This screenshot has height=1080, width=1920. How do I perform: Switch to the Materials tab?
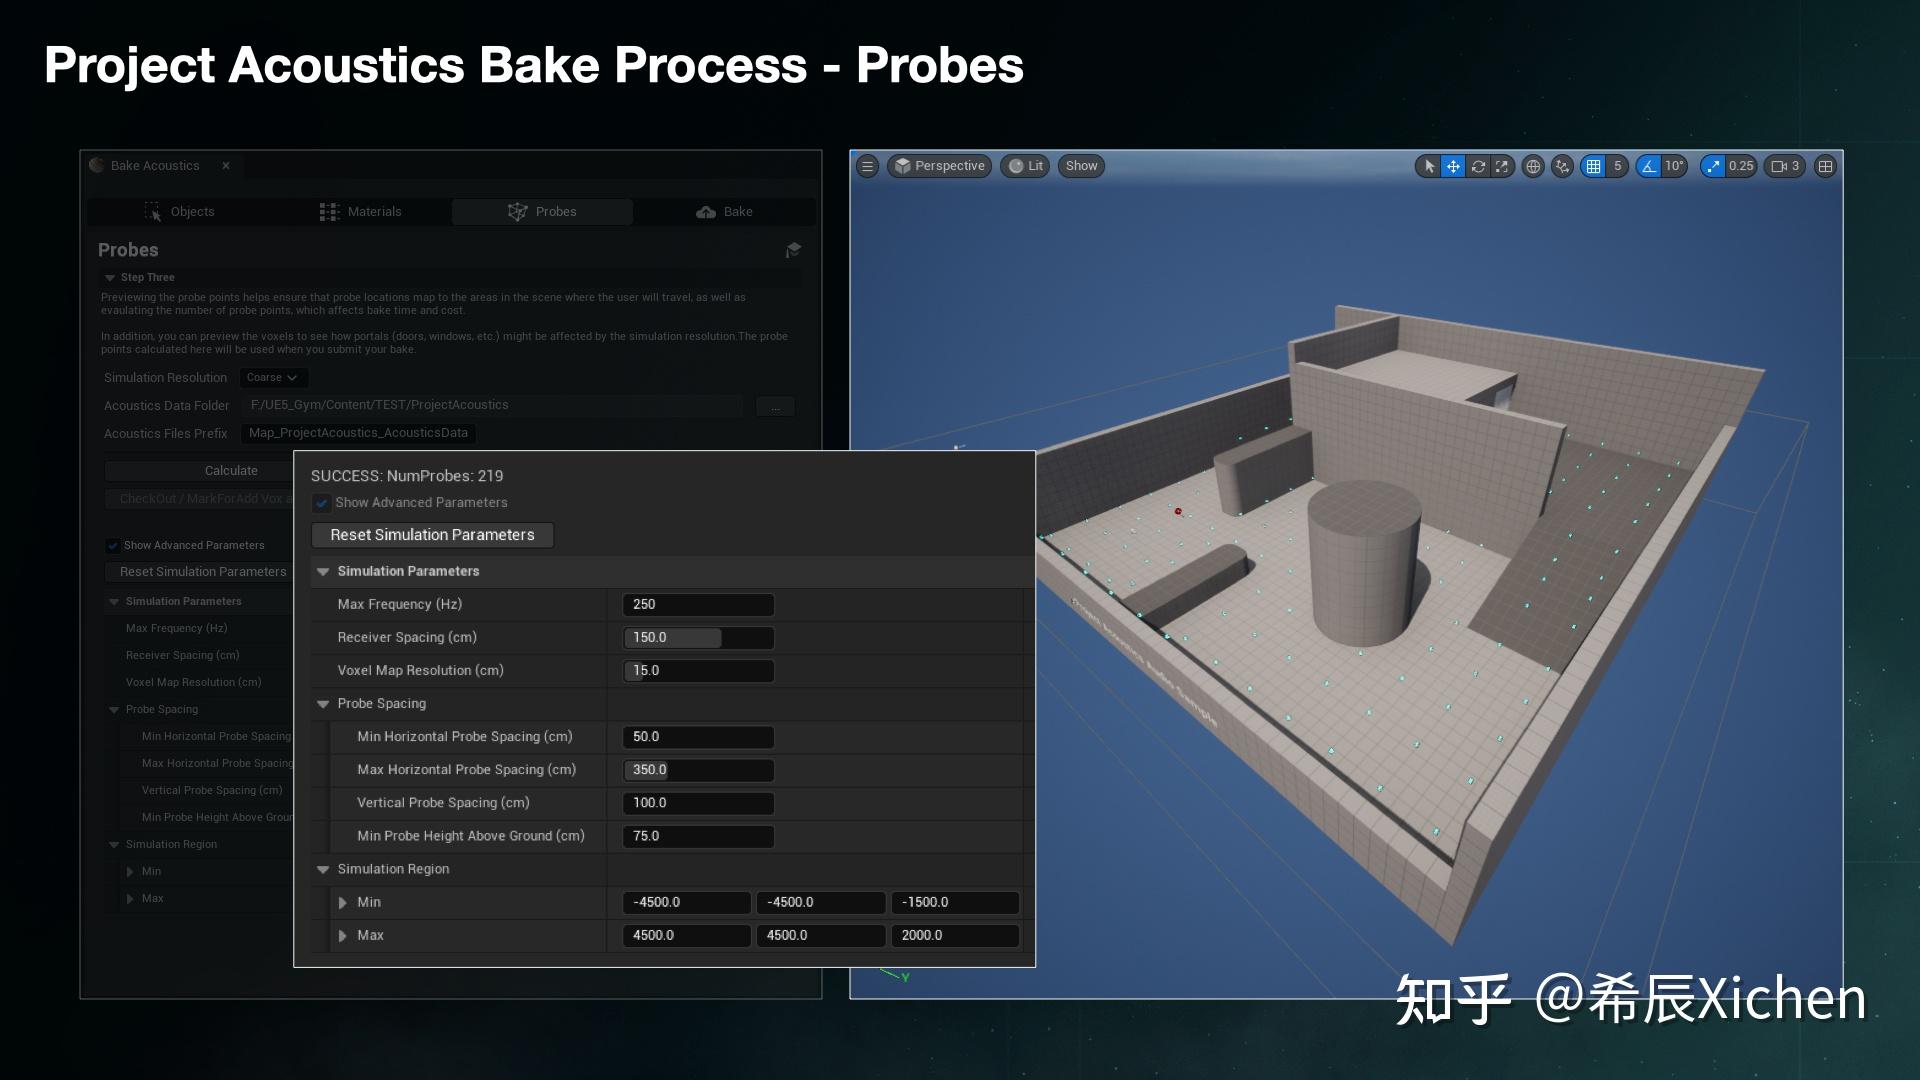(374, 211)
